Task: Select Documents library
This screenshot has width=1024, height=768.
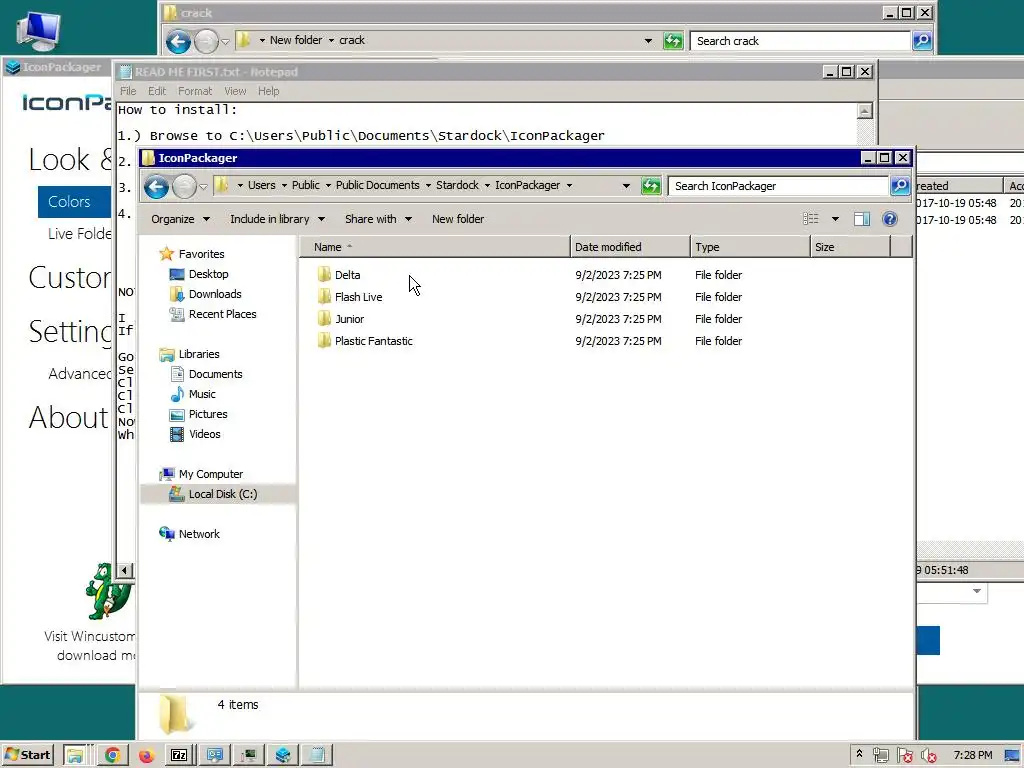Action: [x=216, y=374]
